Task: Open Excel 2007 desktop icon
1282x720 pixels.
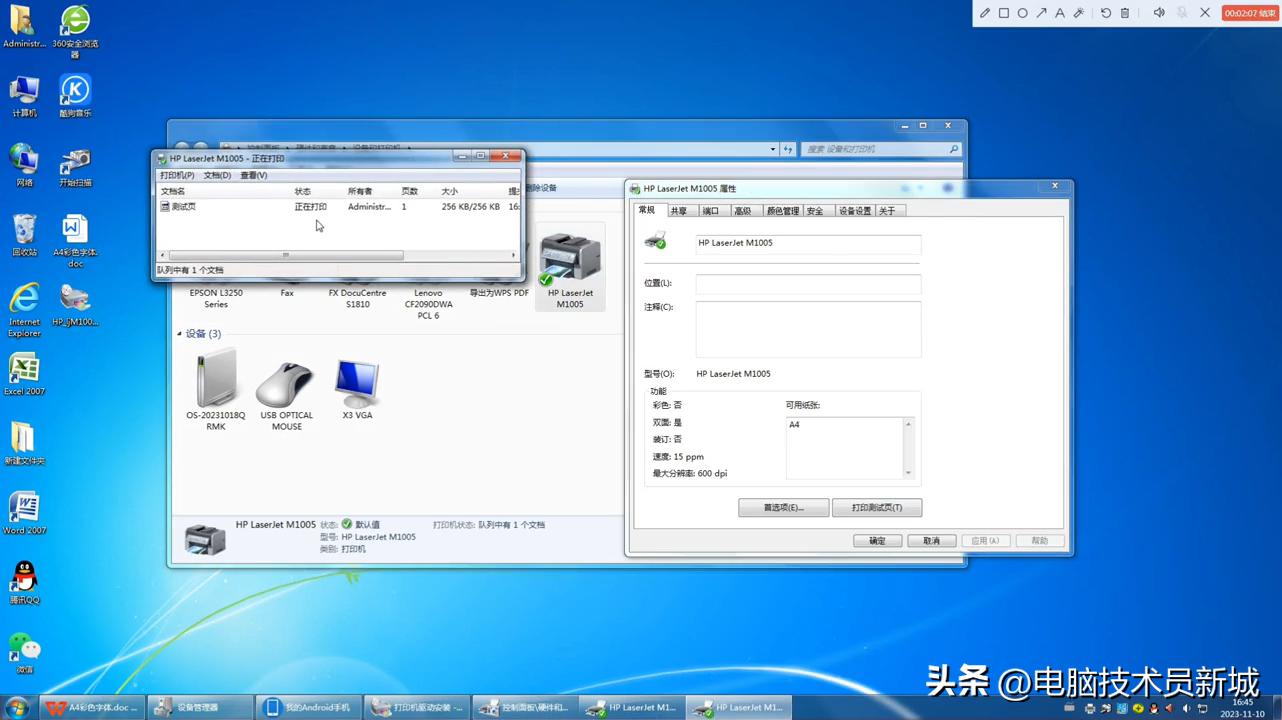Action: tap(24, 375)
